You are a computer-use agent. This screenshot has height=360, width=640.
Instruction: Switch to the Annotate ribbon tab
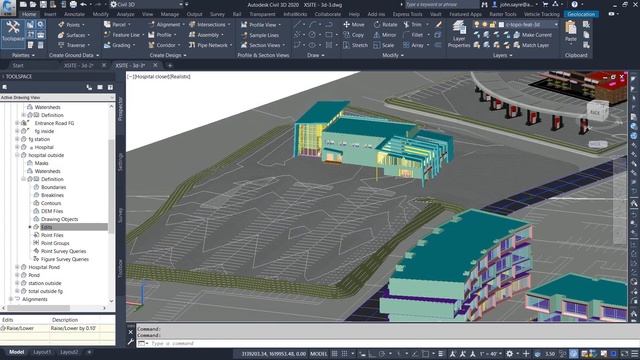click(x=75, y=14)
